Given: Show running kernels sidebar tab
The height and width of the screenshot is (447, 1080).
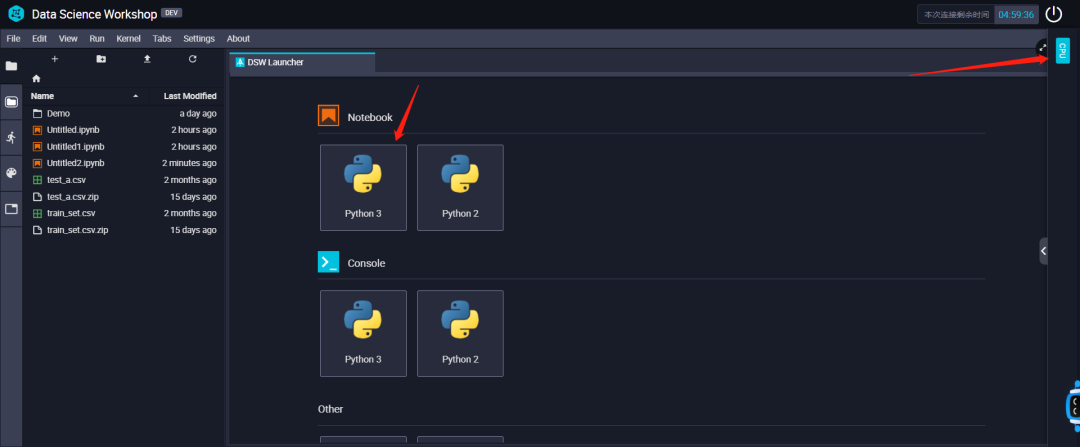Looking at the screenshot, I should 11,137.
